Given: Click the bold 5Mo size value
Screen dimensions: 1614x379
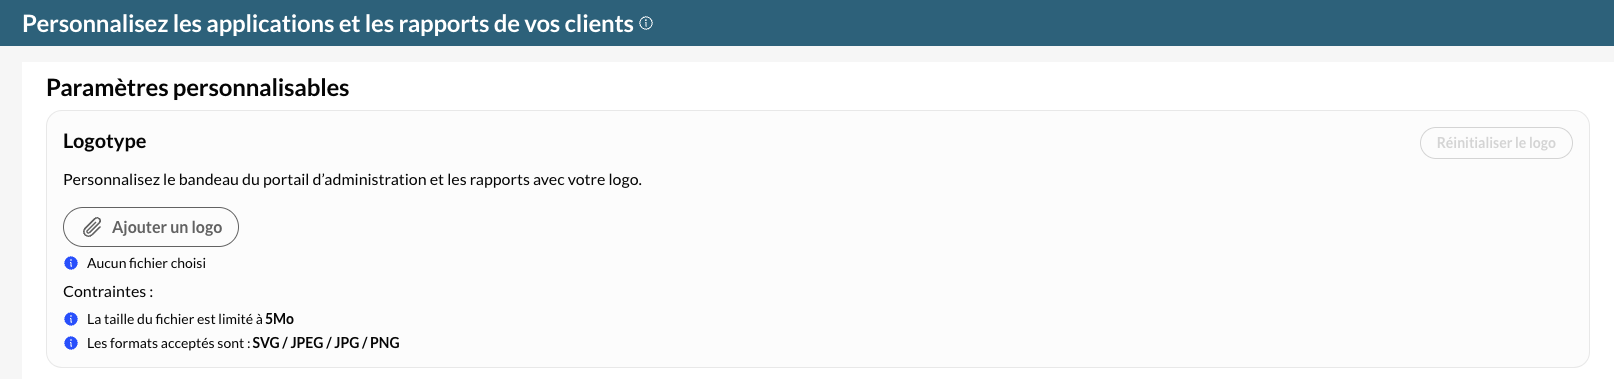Looking at the screenshot, I should click(279, 319).
